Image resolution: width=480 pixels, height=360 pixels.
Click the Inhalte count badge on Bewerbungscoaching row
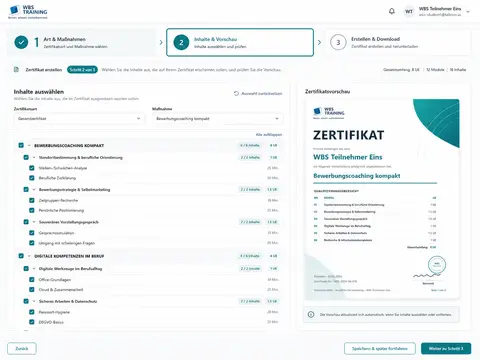tap(250, 145)
